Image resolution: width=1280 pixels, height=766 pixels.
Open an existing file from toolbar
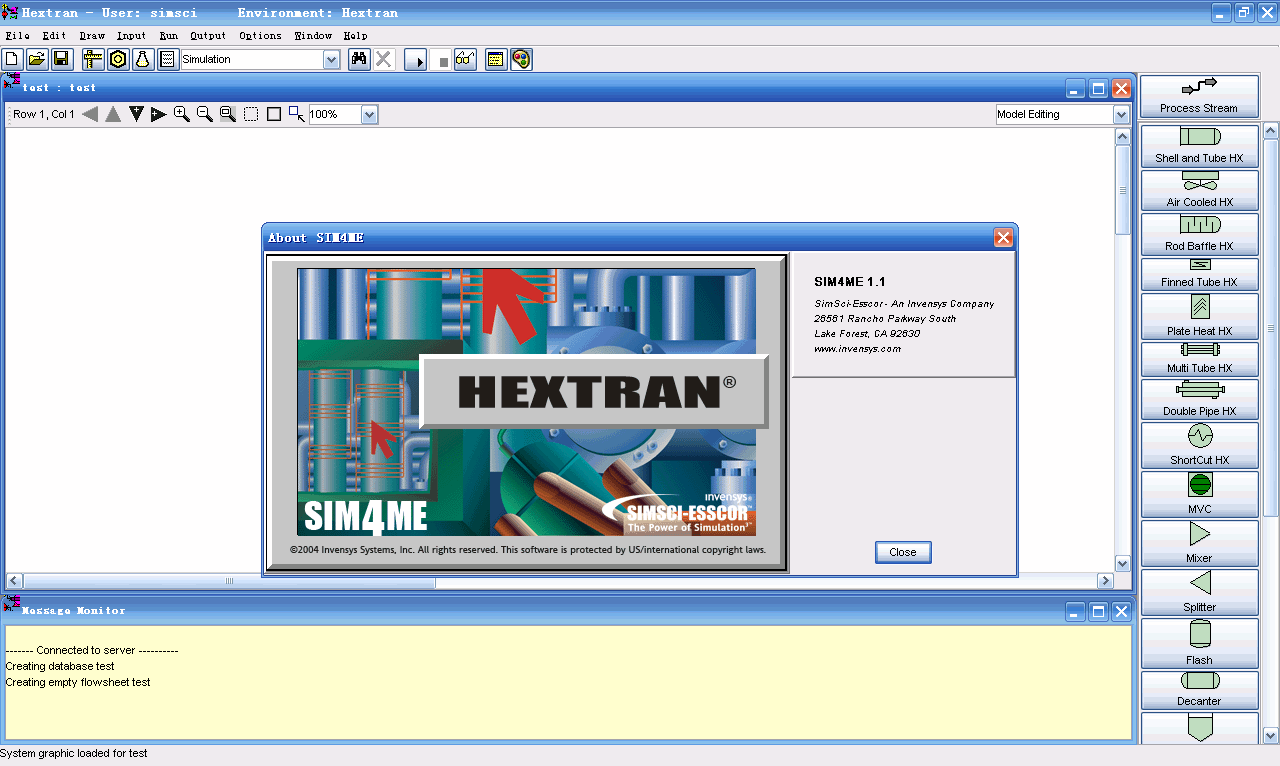coord(37,60)
